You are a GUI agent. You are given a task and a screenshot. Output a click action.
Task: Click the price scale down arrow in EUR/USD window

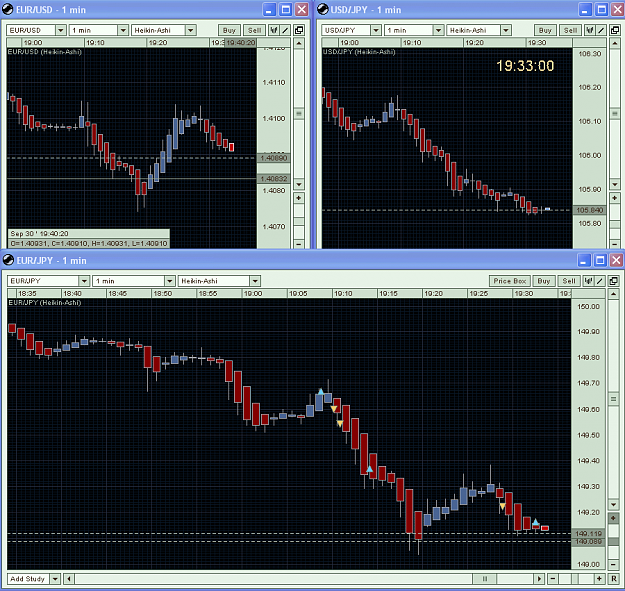[x=299, y=185]
